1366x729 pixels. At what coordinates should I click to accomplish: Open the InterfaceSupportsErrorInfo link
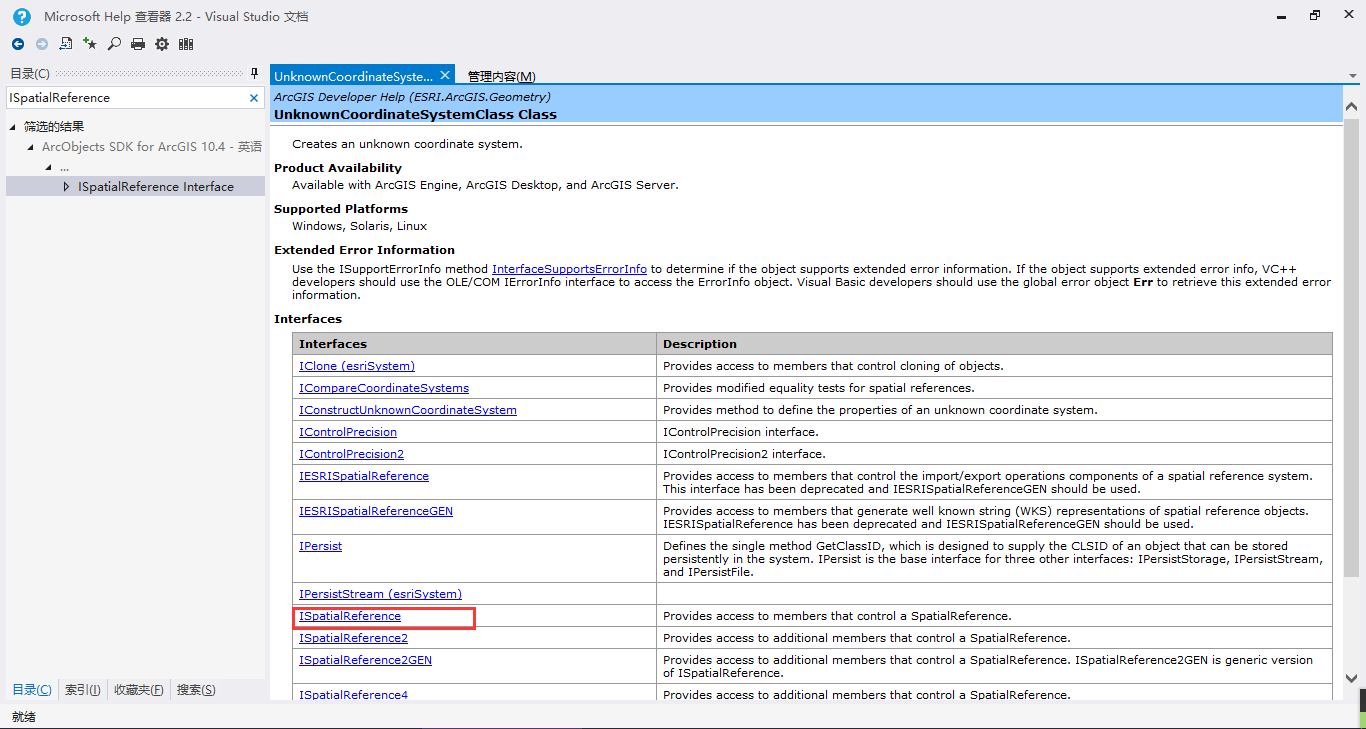click(569, 269)
